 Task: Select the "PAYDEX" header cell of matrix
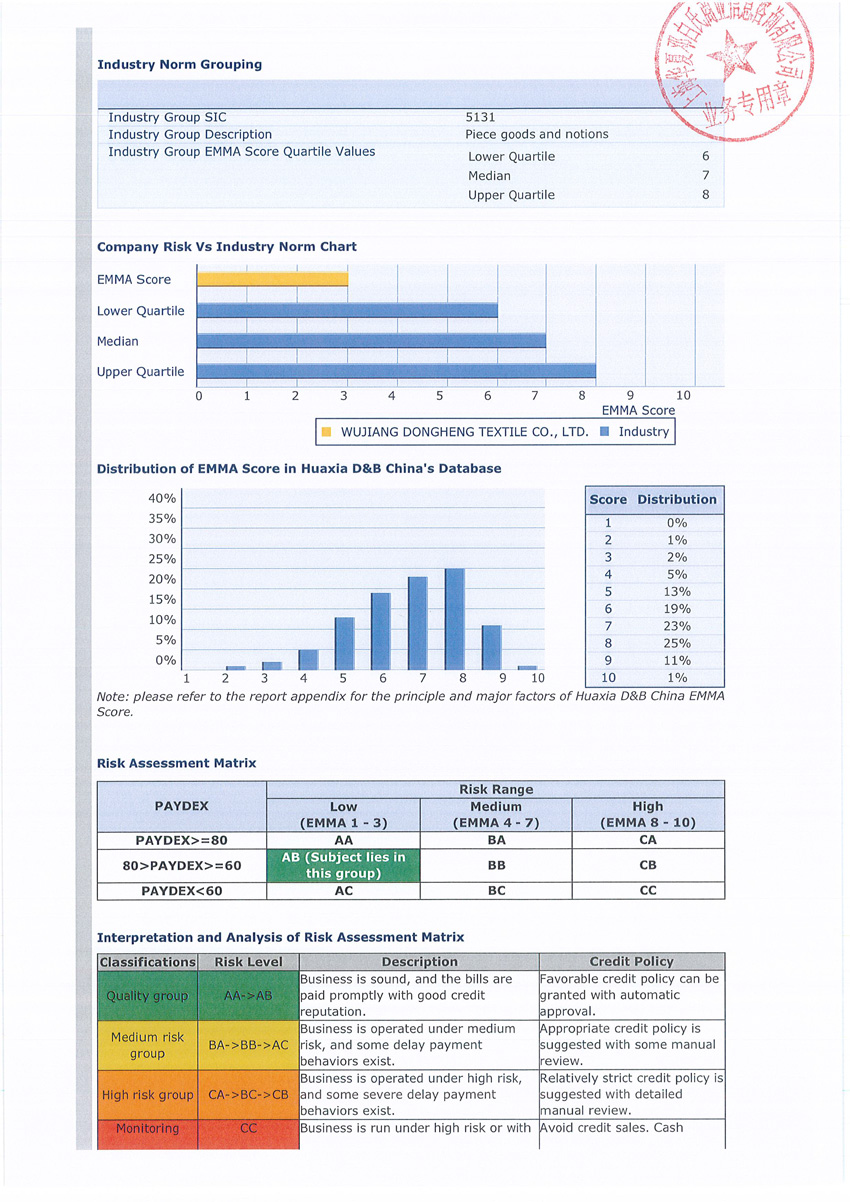[x=181, y=806]
